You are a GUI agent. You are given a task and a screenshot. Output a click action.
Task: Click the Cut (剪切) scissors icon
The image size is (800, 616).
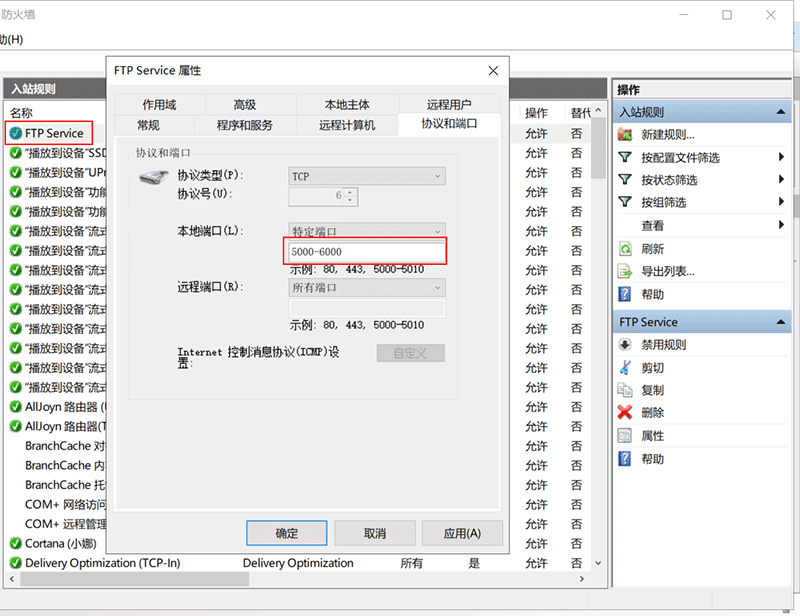pos(624,367)
